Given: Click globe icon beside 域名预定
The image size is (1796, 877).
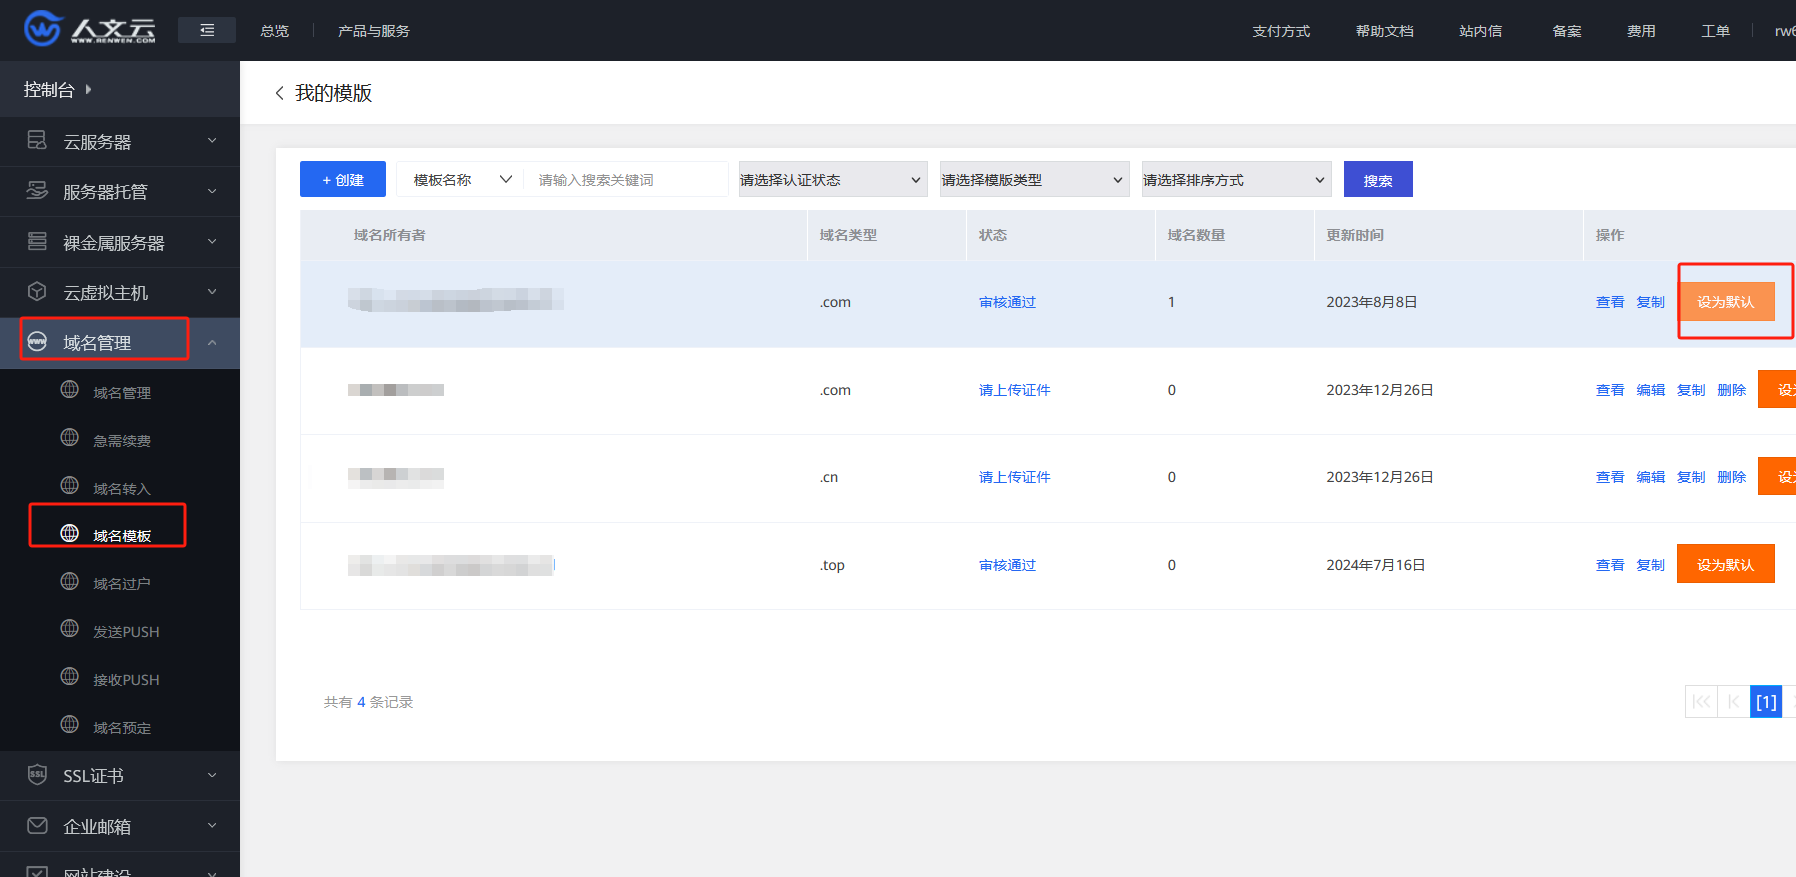Looking at the screenshot, I should click(70, 725).
